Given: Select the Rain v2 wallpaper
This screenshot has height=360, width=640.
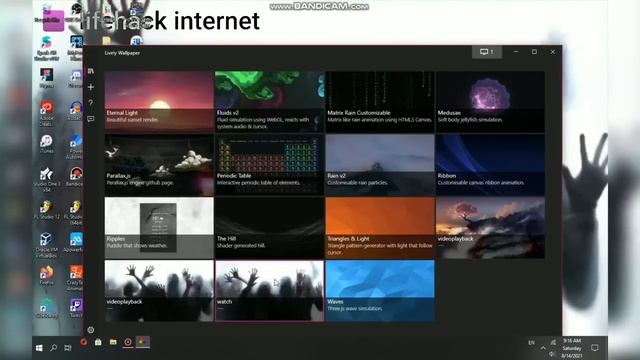Looking at the screenshot, I should pyautogui.click(x=380, y=164).
